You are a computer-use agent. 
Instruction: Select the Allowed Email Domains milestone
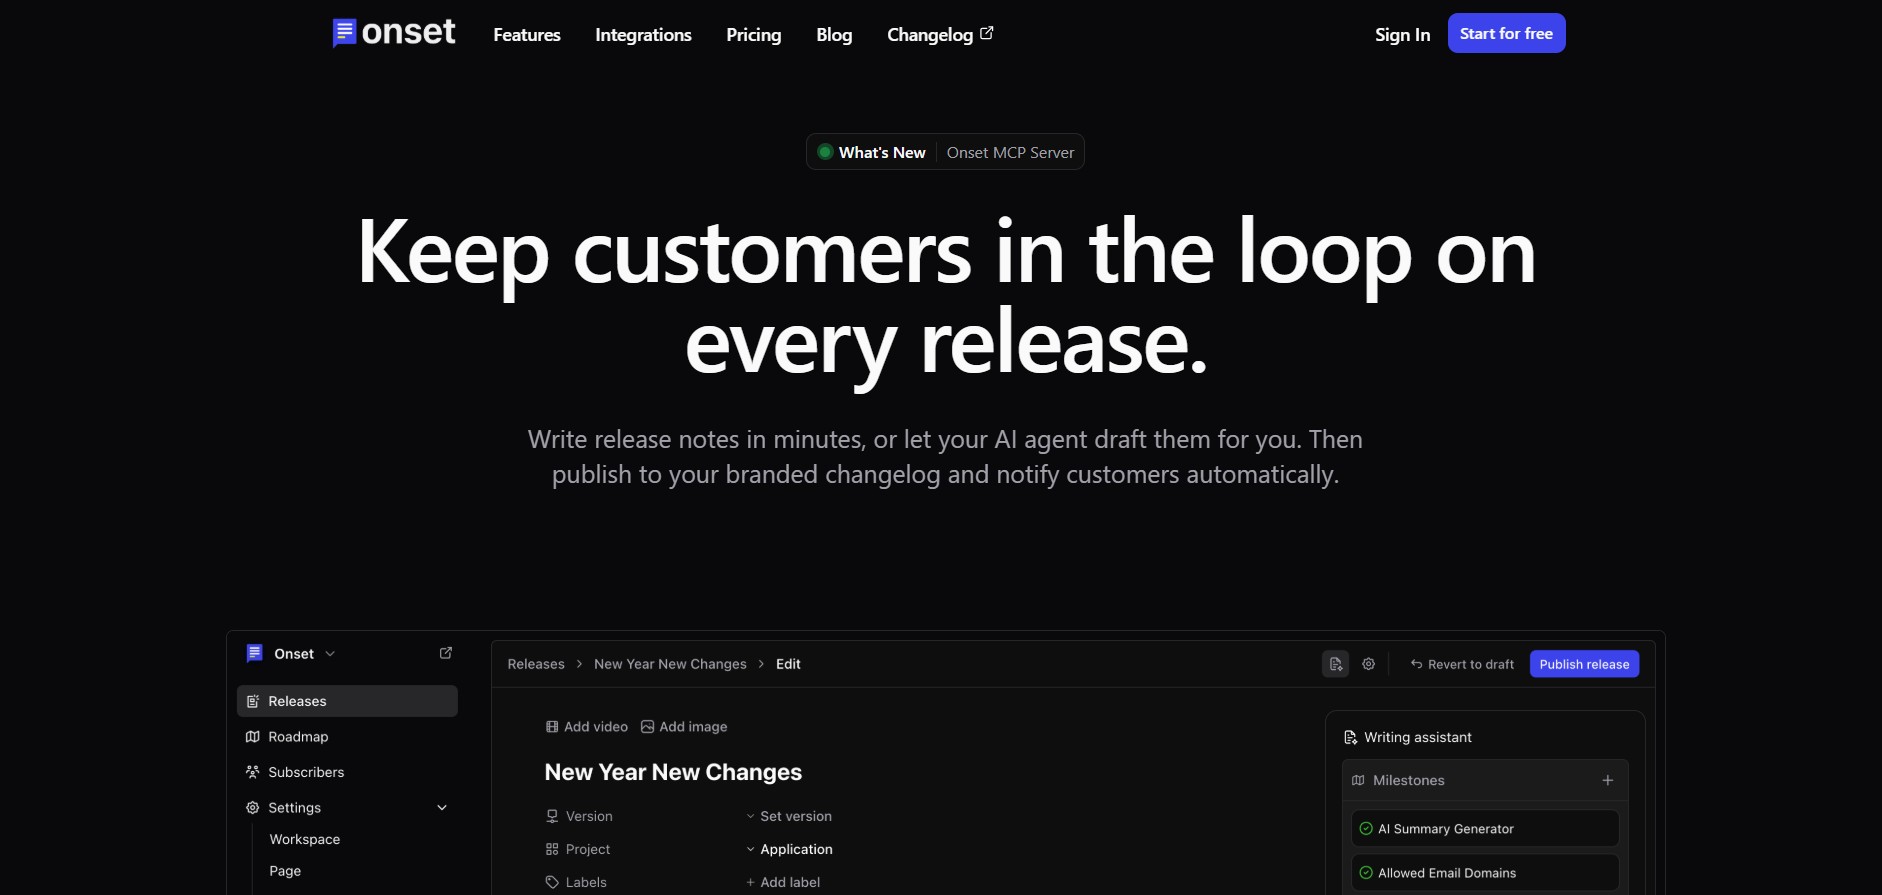click(1485, 873)
